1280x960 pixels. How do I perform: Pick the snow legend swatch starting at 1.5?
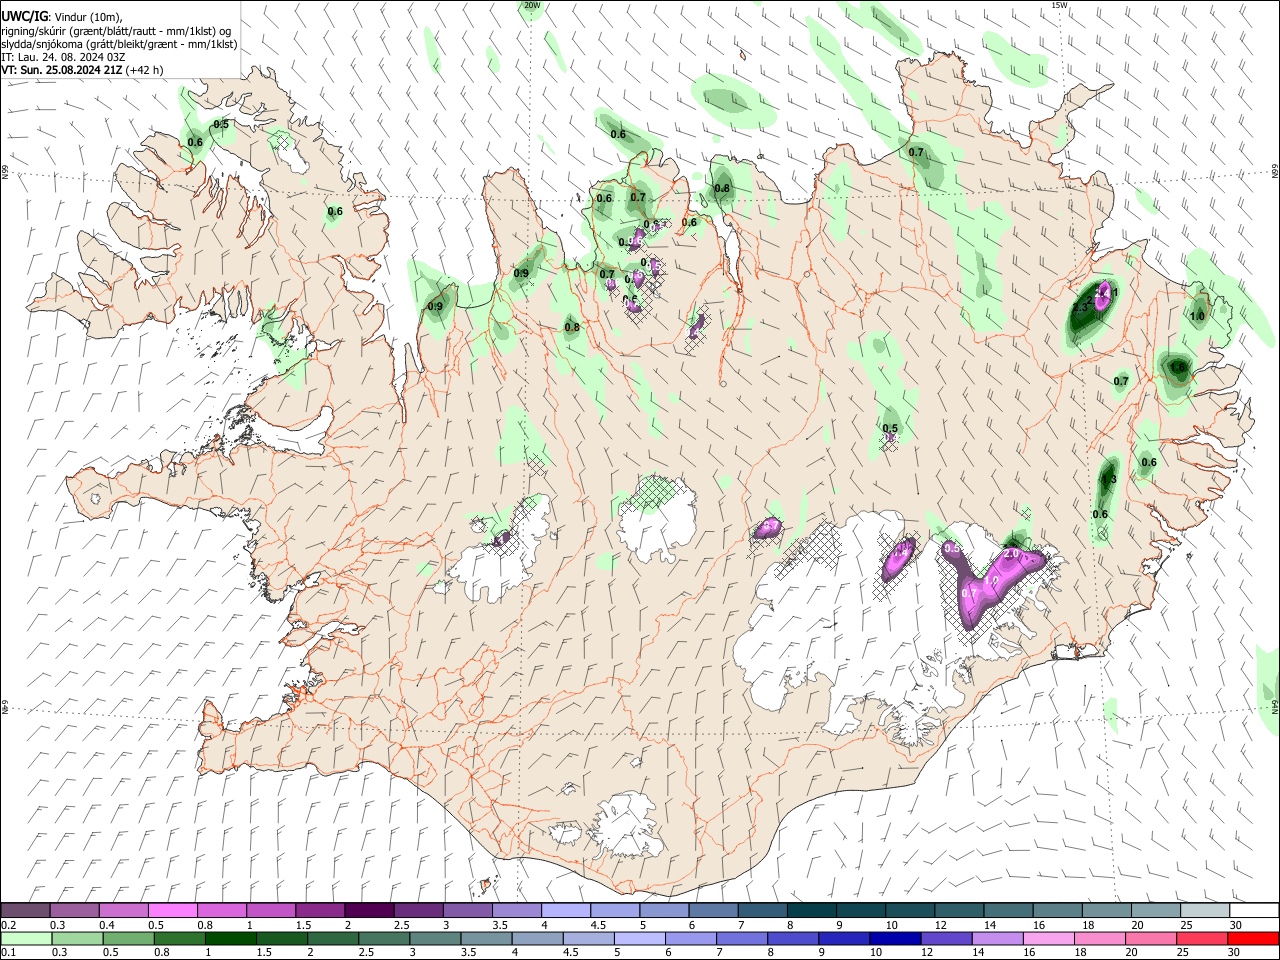[x=319, y=910]
